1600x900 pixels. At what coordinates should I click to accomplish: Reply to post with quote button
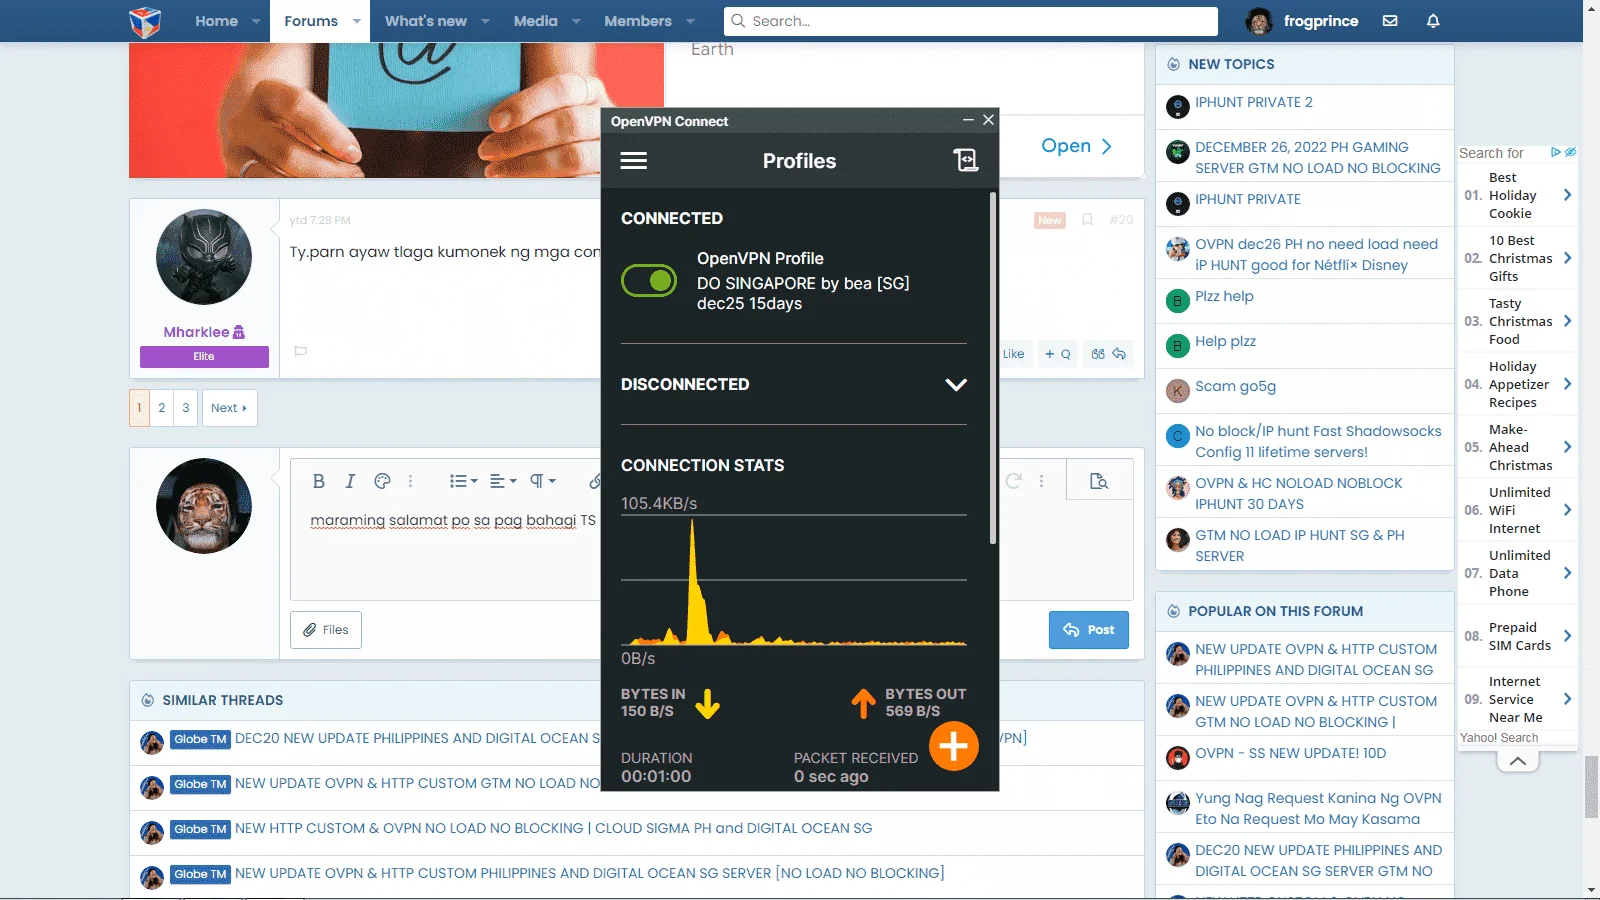tap(1109, 354)
